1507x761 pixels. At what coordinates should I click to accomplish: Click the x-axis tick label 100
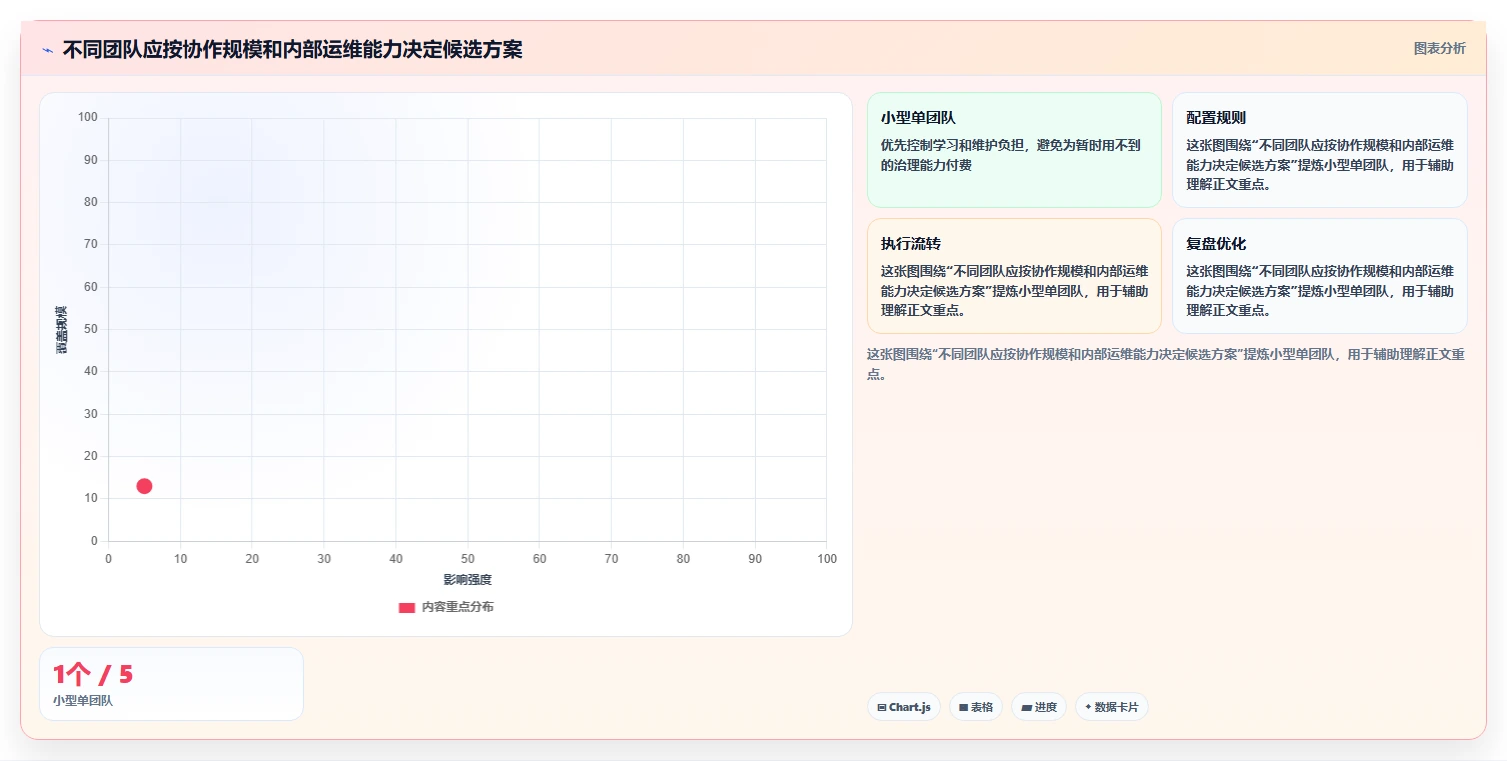(x=826, y=559)
